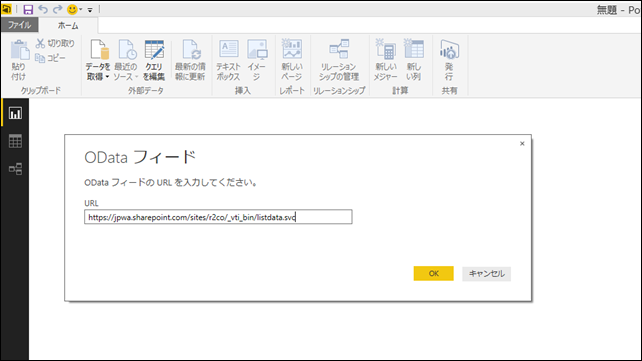Click OK in the OData フィード dialog
642x361 pixels.
(x=434, y=273)
